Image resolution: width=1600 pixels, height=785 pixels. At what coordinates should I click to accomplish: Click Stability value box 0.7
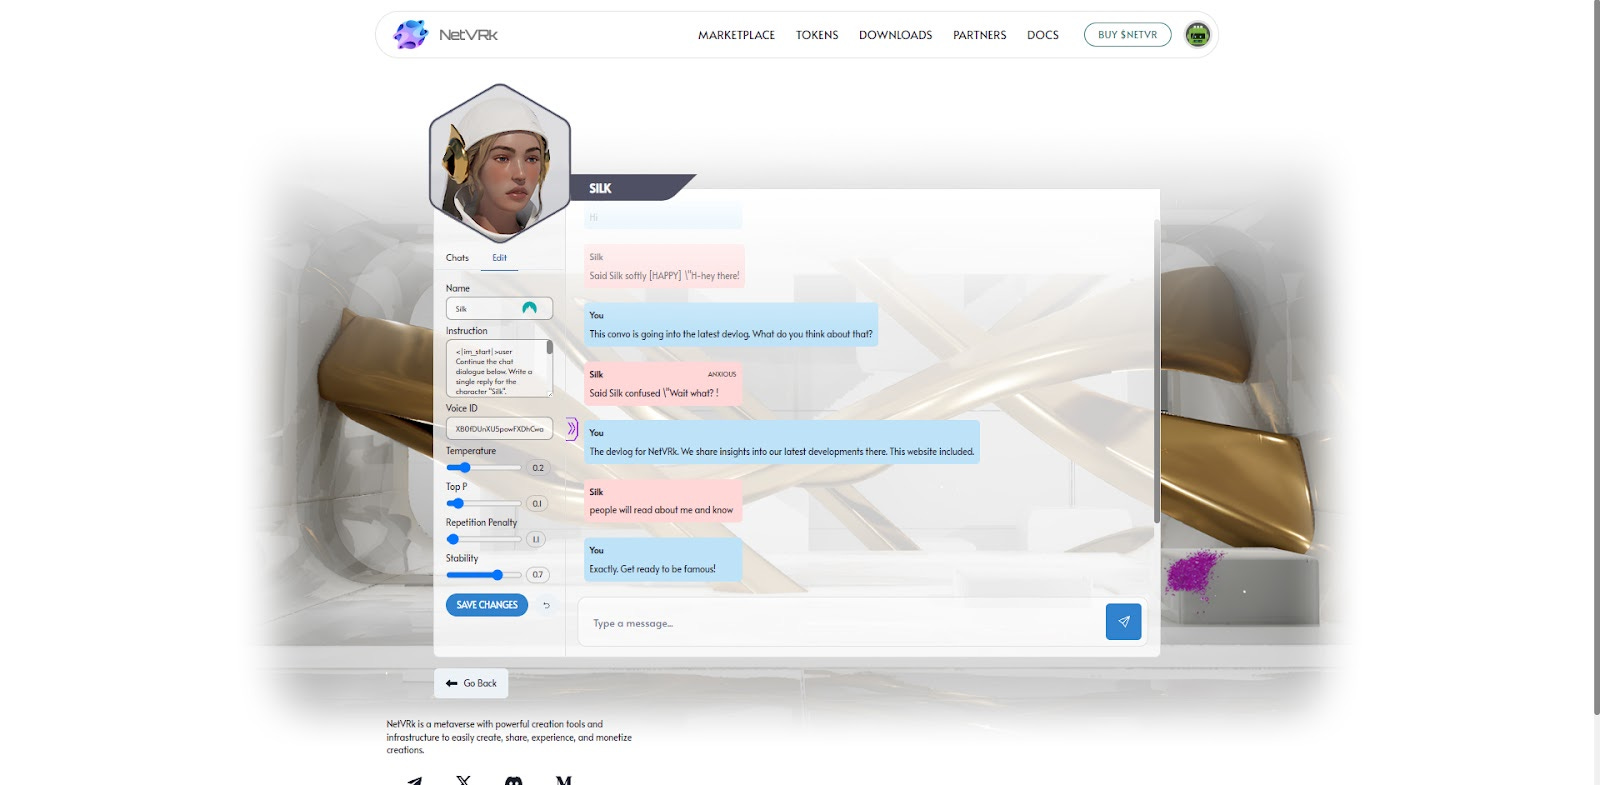[x=538, y=575]
